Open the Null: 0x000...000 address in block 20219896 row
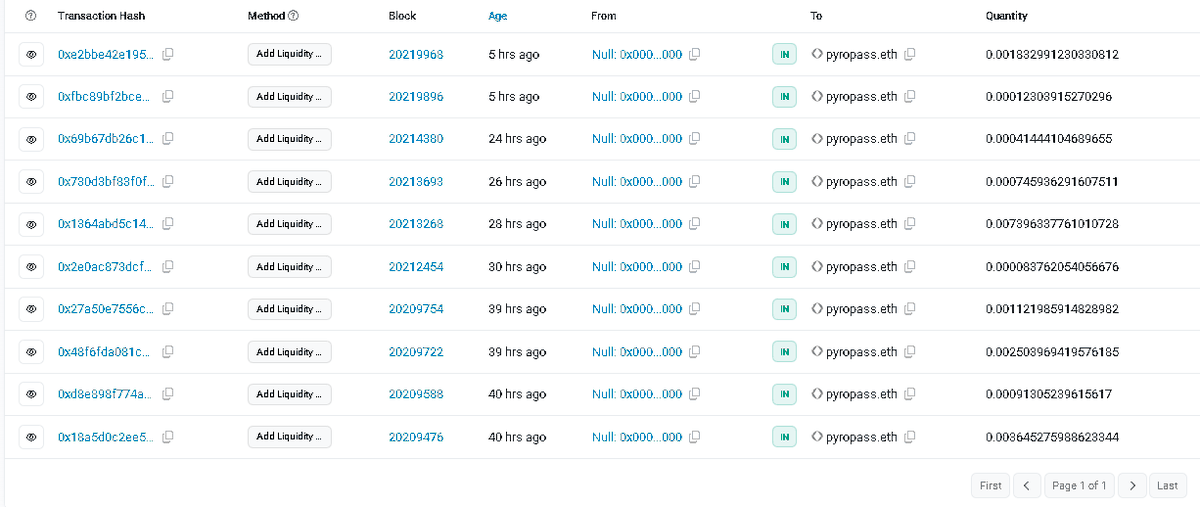The width and height of the screenshot is (1200, 507). tap(637, 97)
